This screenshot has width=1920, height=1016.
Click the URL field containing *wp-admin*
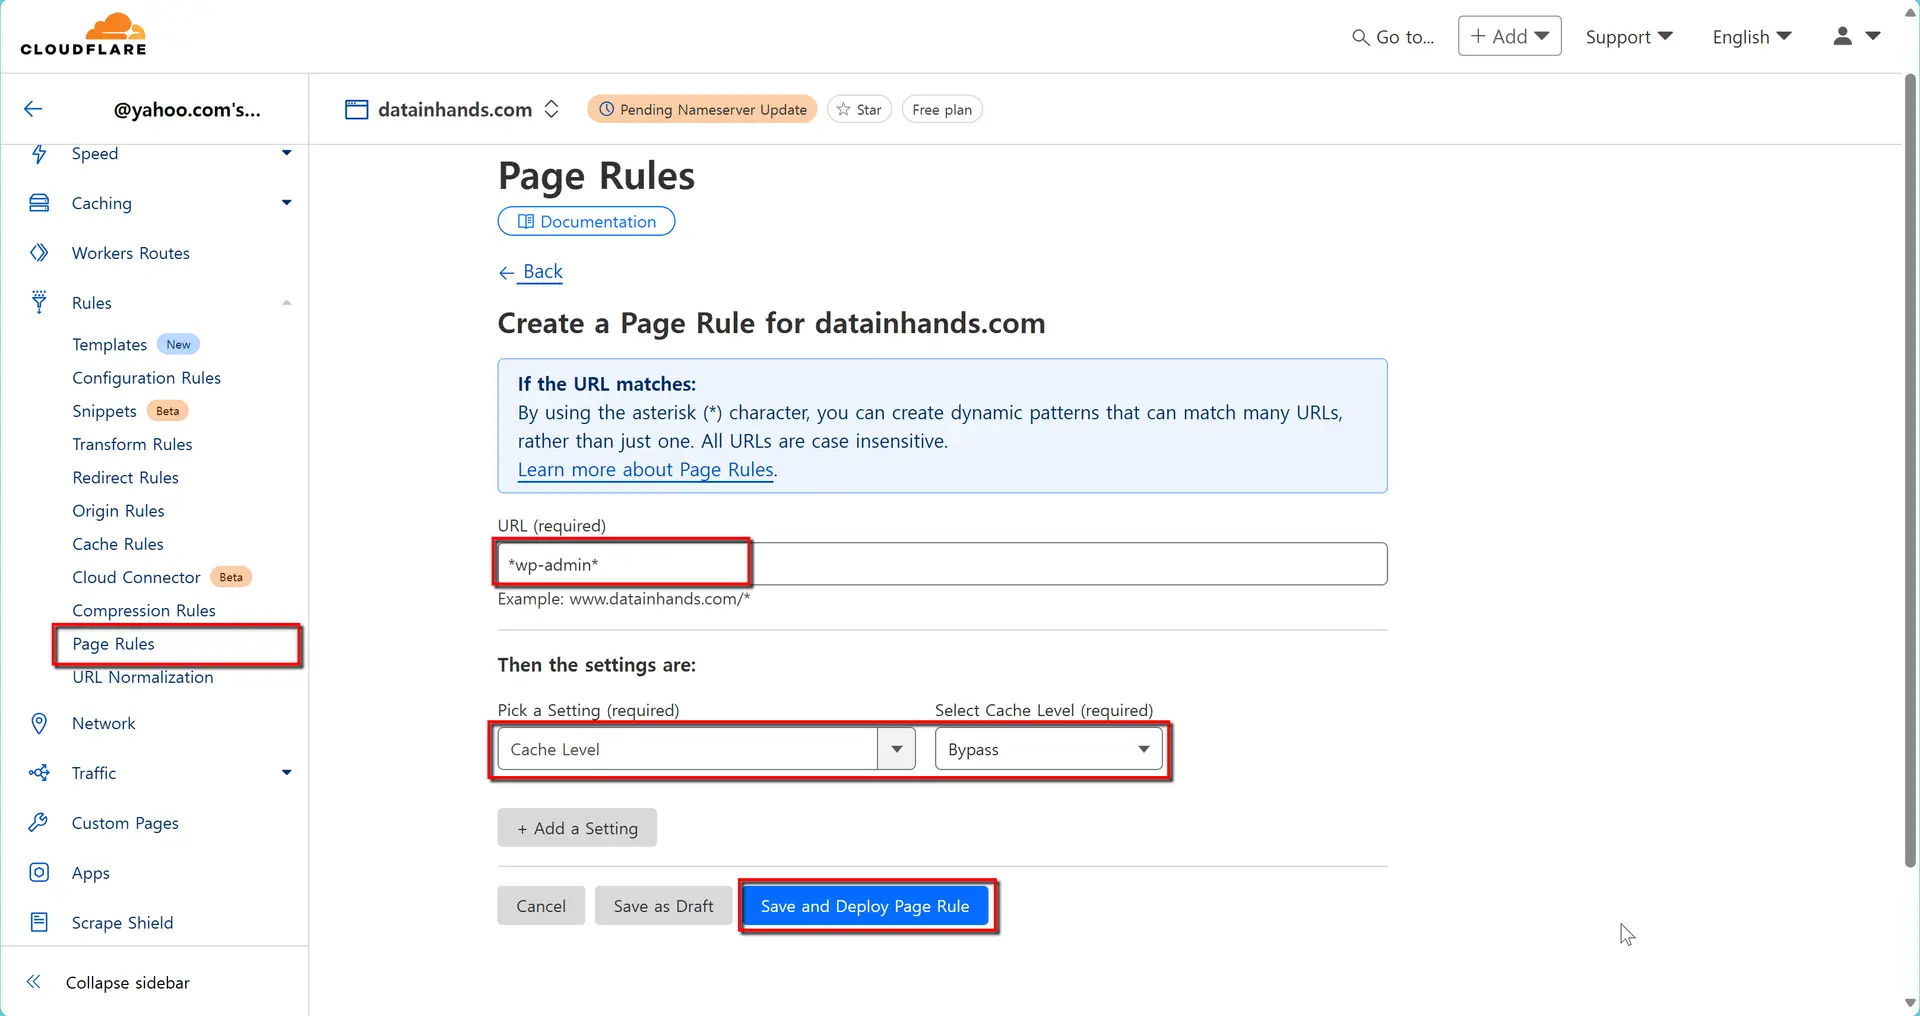click(x=621, y=564)
